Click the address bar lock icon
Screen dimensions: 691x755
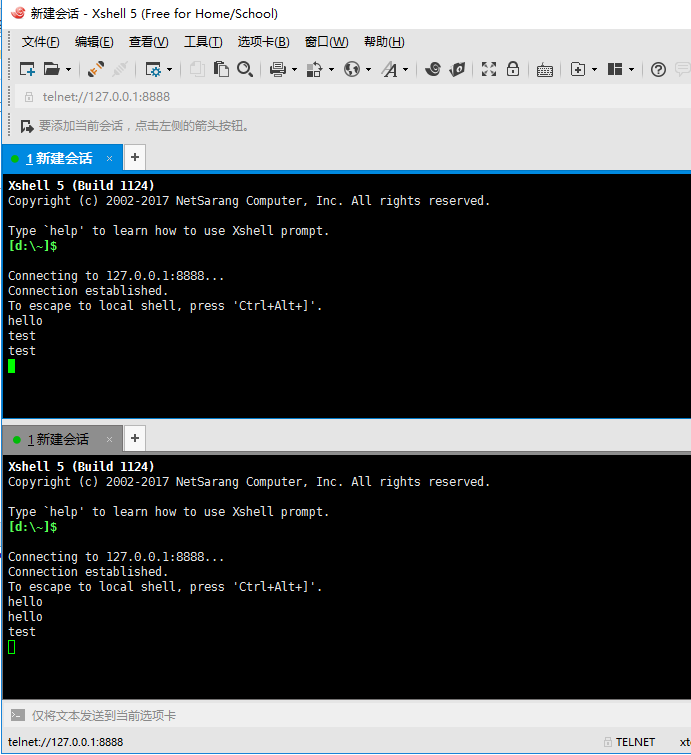click(x=29, y=97)
